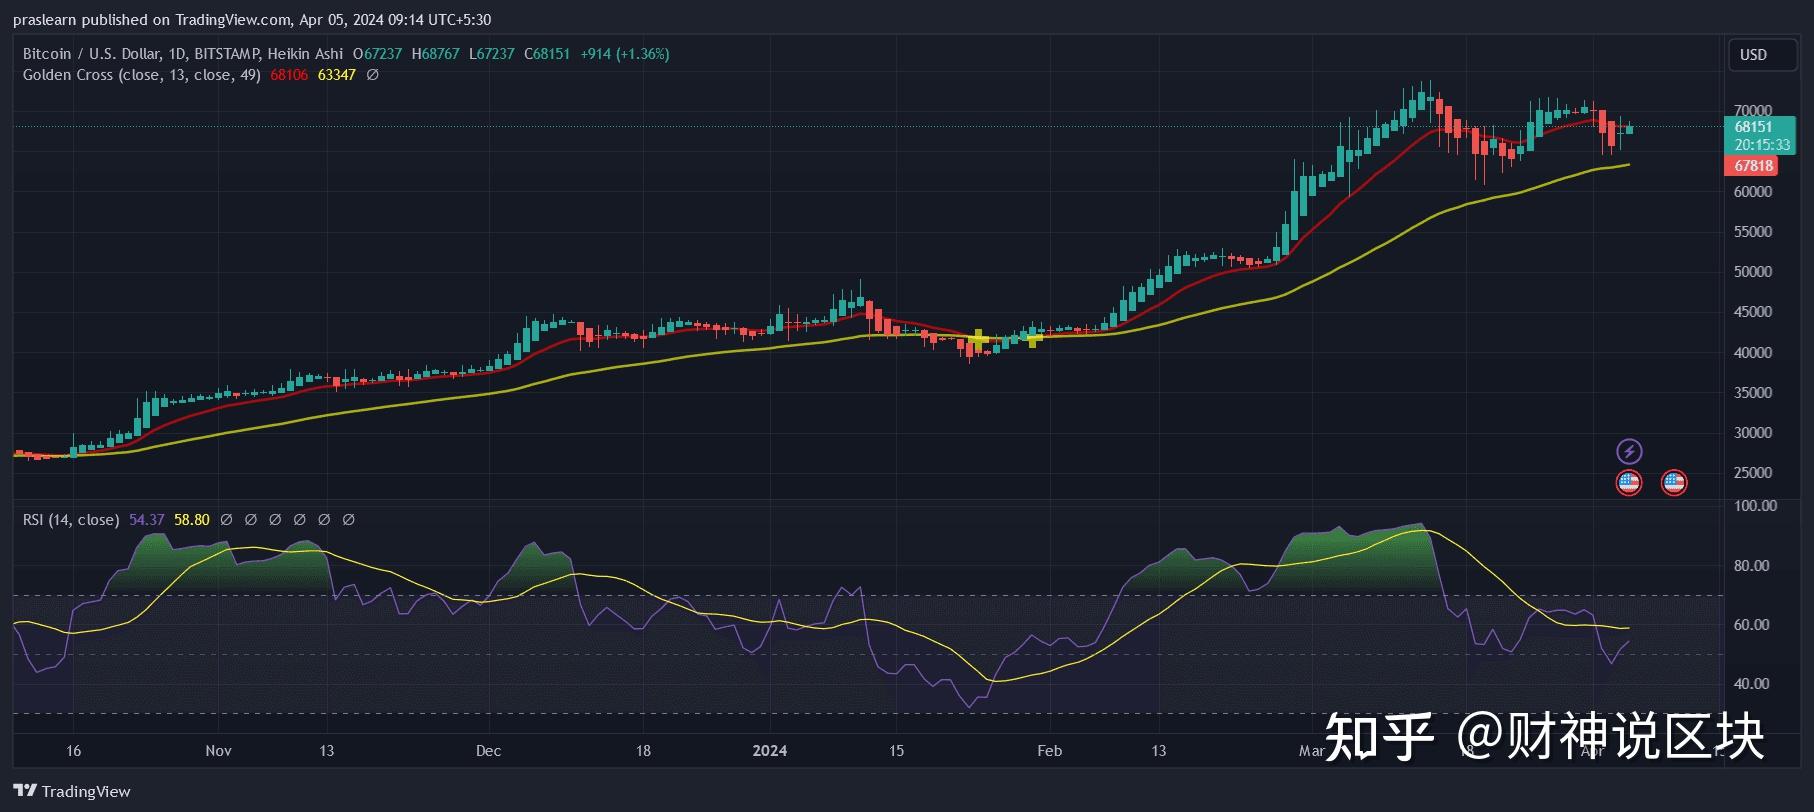Screen dimensions: 1814x812
Task: Click the left US flag economic event icon
Action: (x=1629, y=483)
